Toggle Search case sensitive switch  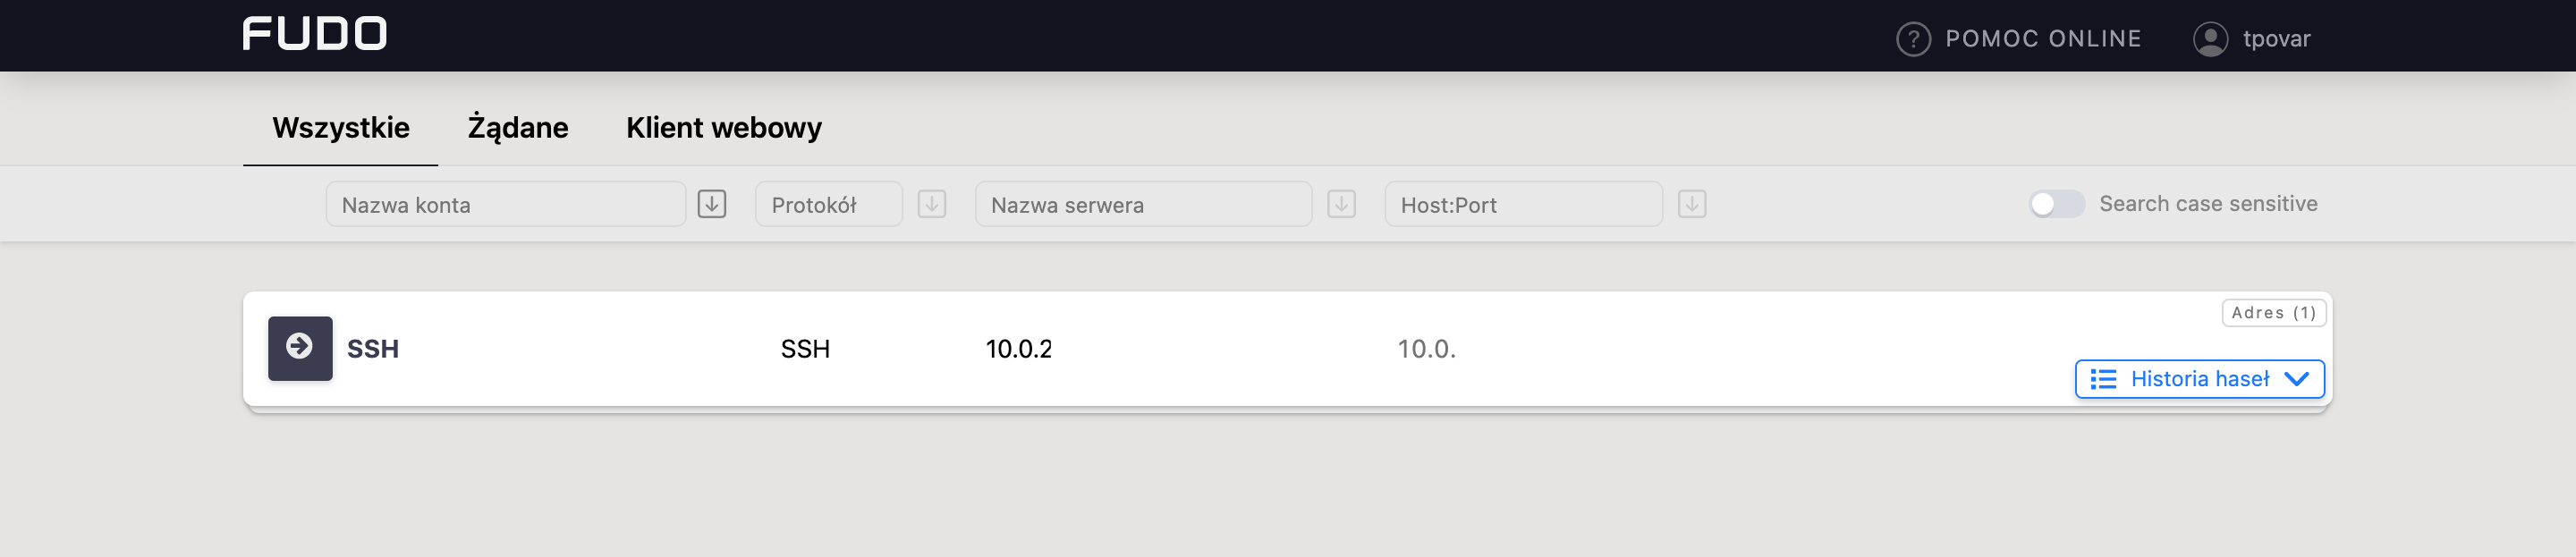(x=2056, y=204)
